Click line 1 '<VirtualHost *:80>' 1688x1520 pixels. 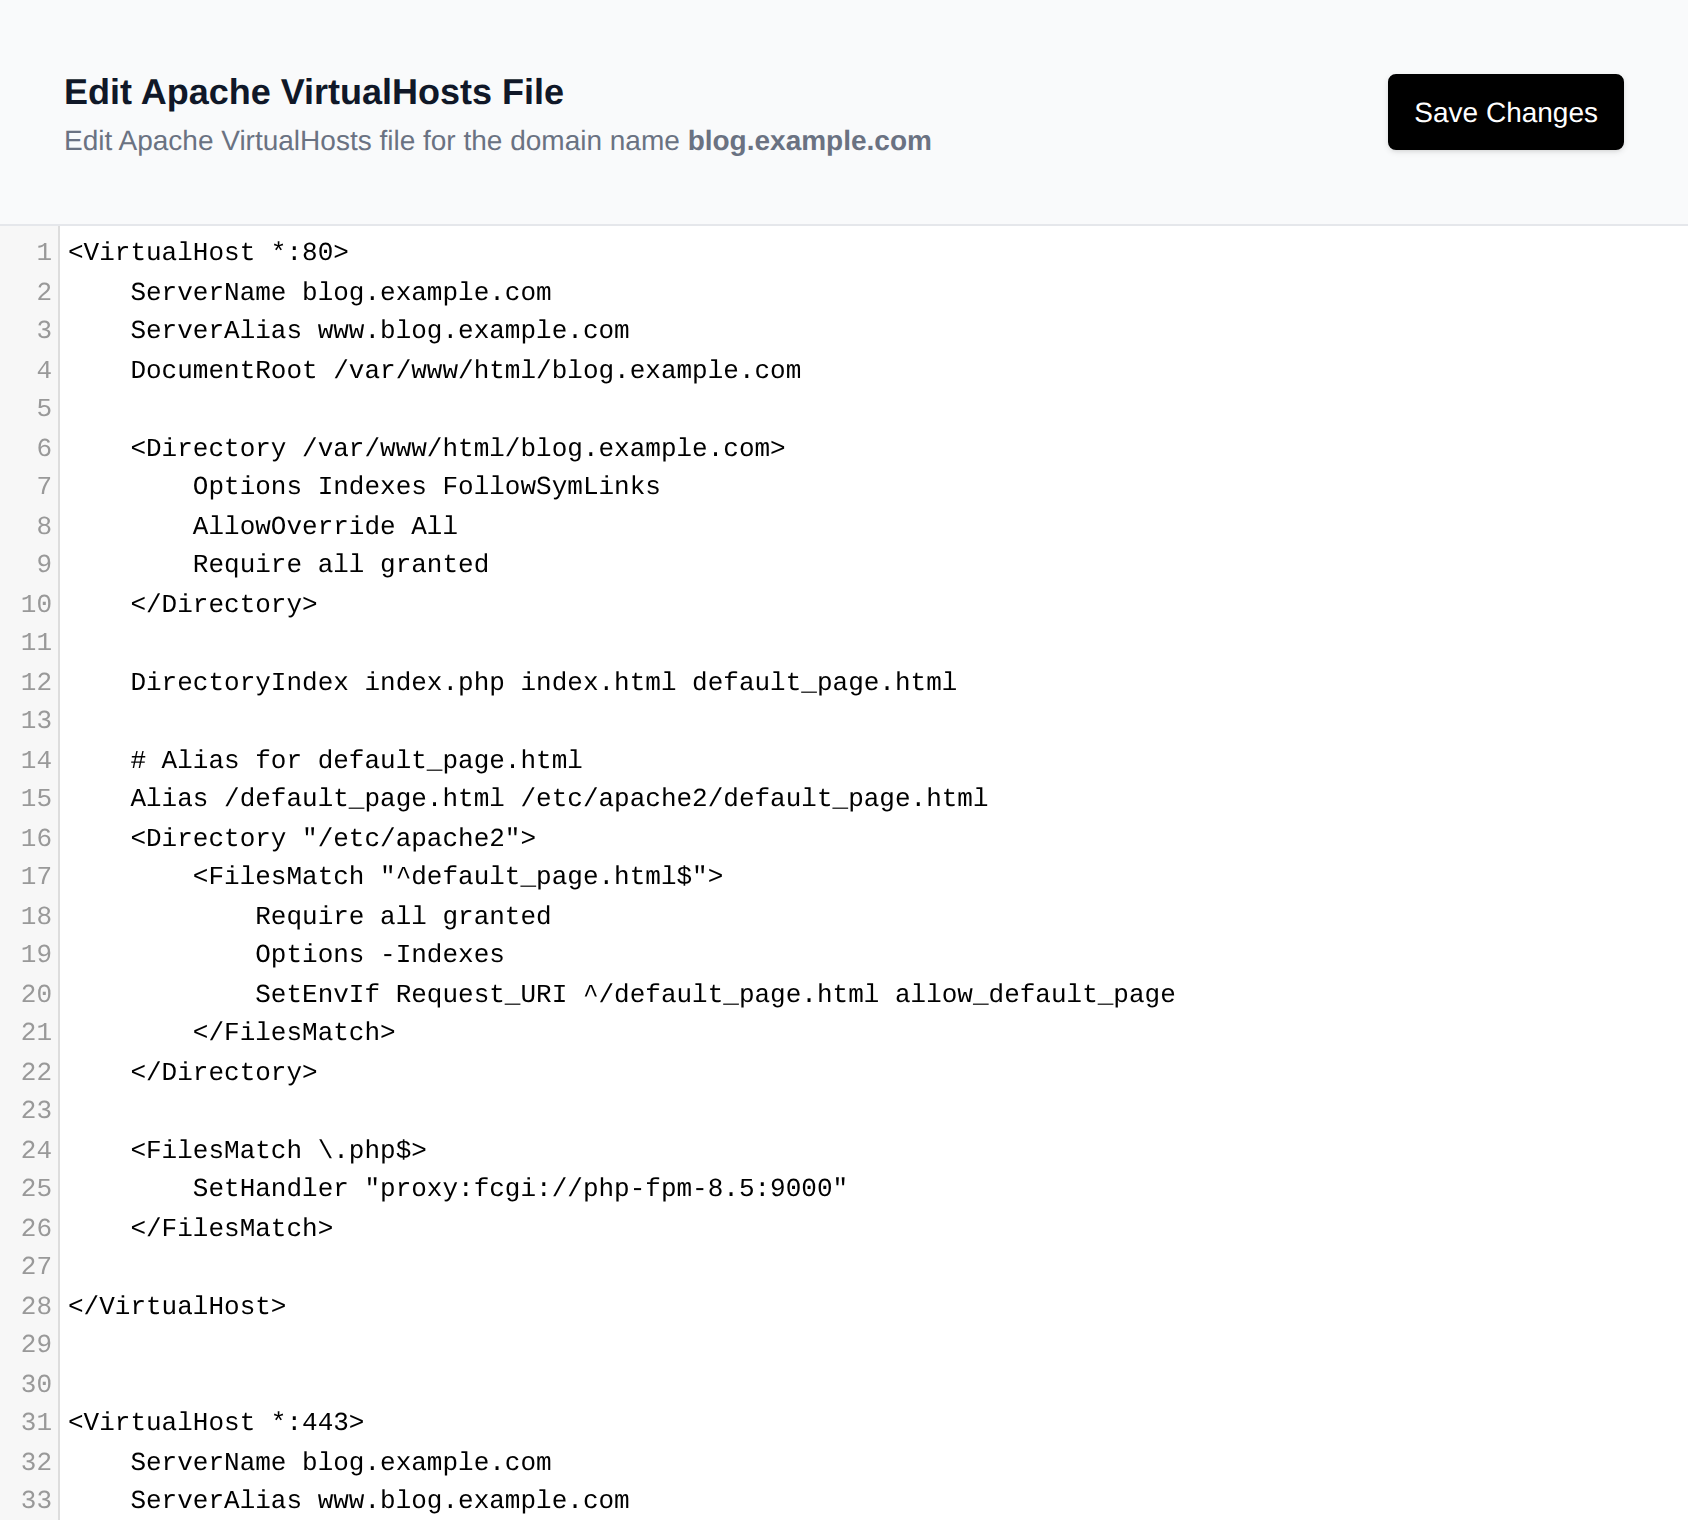click(208, 252)
